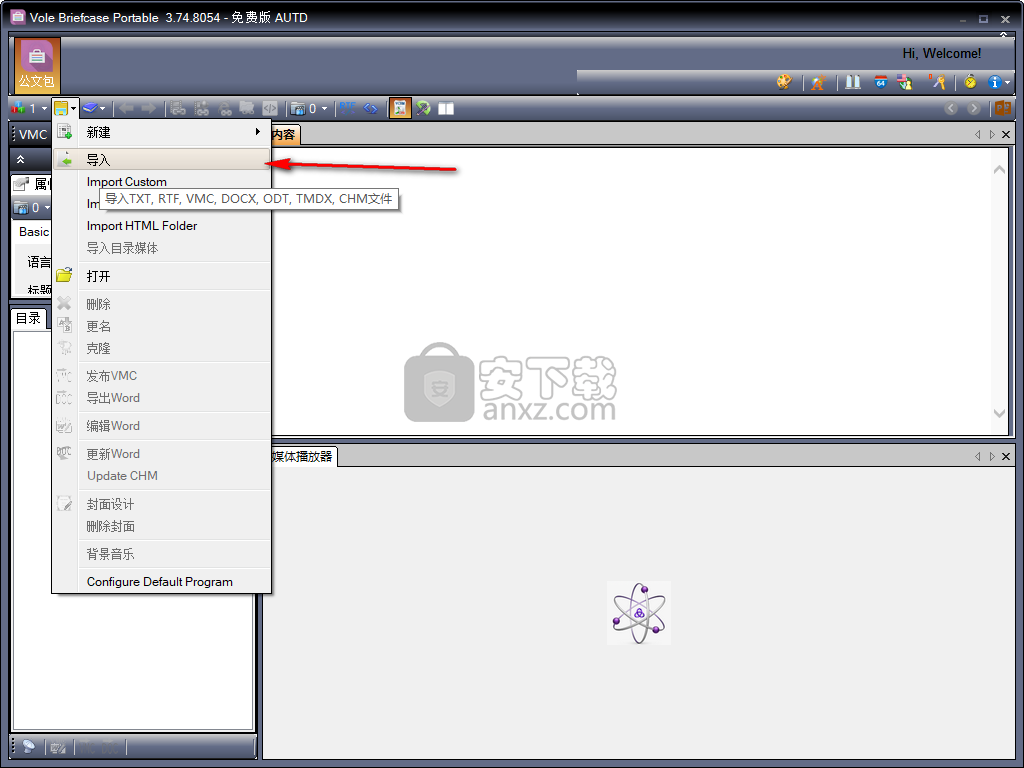Open the 新建 submenu
The width and height of the screenshot is (1024, 768).
(x=161, y=133)
